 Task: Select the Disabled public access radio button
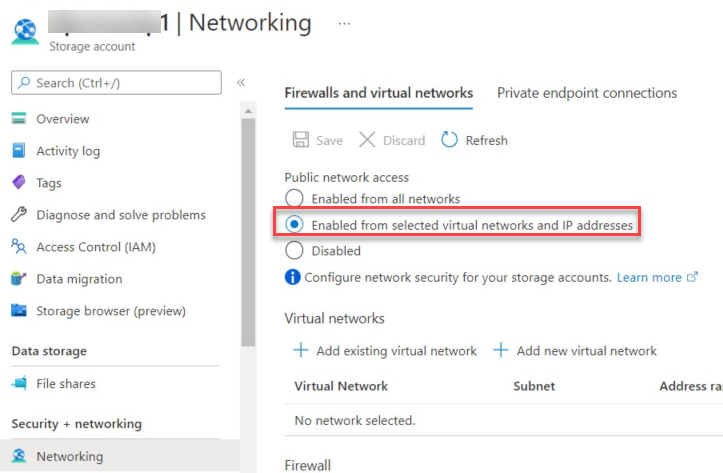point(294,251)
